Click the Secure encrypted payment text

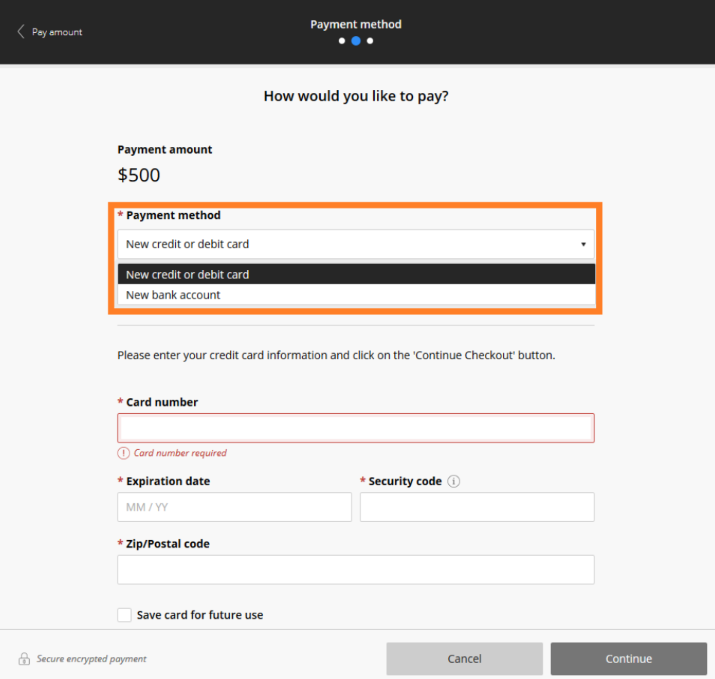point(92,659)
